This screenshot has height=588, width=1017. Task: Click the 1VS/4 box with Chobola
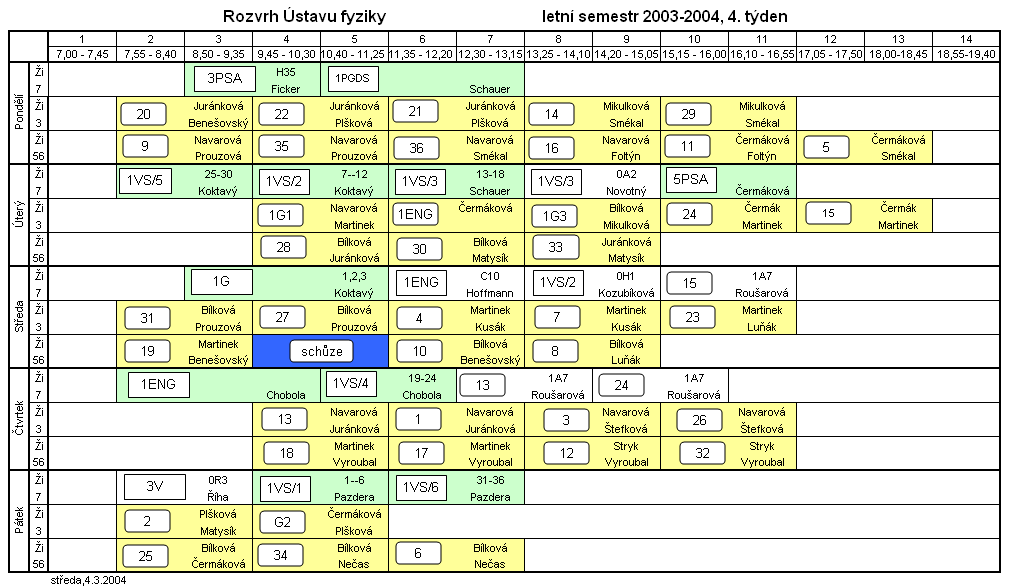351,384
